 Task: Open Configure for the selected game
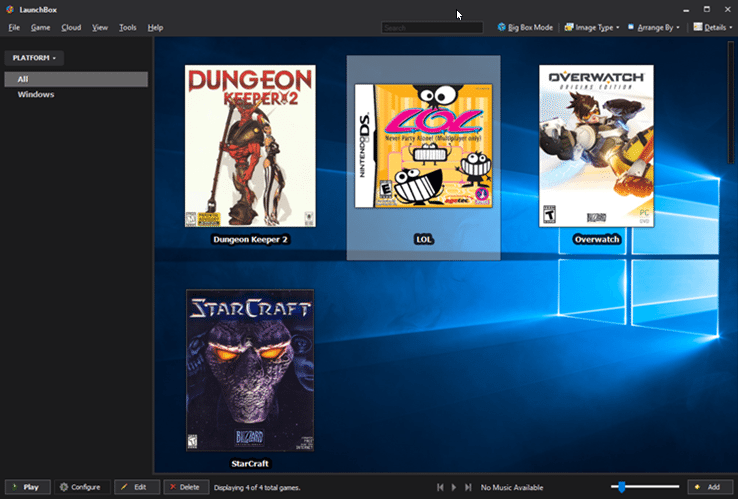tap(80, 487)
